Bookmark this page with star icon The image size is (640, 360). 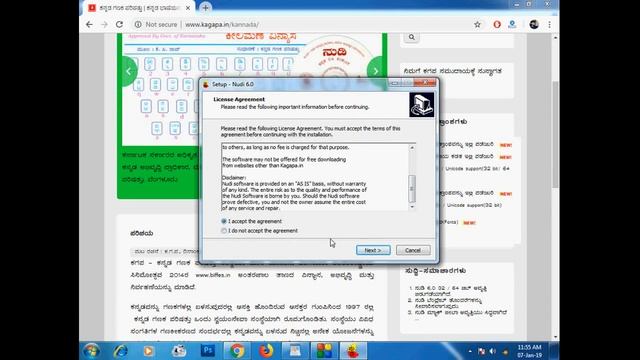pos(477,24)
